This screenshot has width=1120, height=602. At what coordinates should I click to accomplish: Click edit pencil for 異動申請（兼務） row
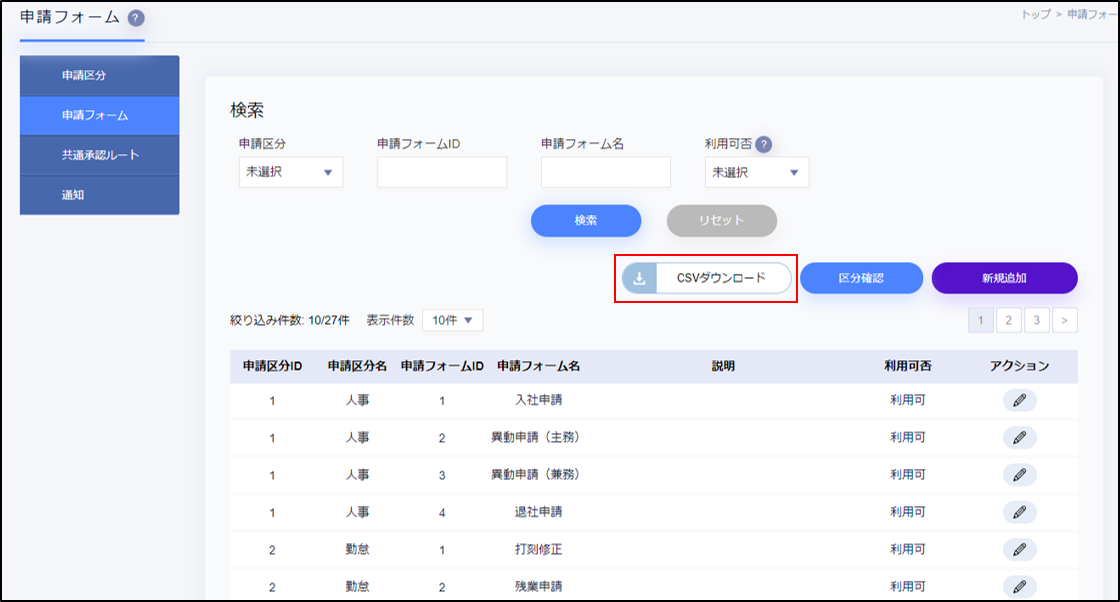[1019, 475]
